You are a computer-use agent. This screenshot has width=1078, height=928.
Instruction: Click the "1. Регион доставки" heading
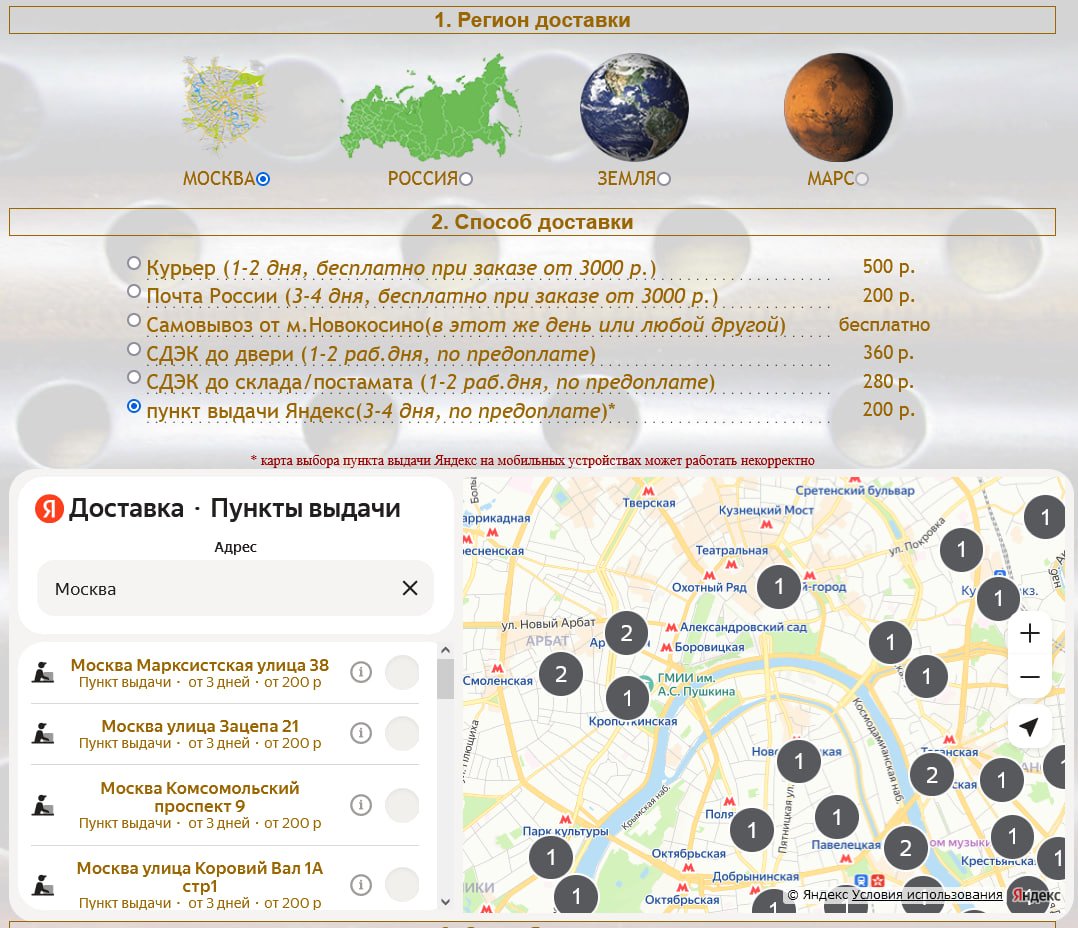(x=532, y=20)
